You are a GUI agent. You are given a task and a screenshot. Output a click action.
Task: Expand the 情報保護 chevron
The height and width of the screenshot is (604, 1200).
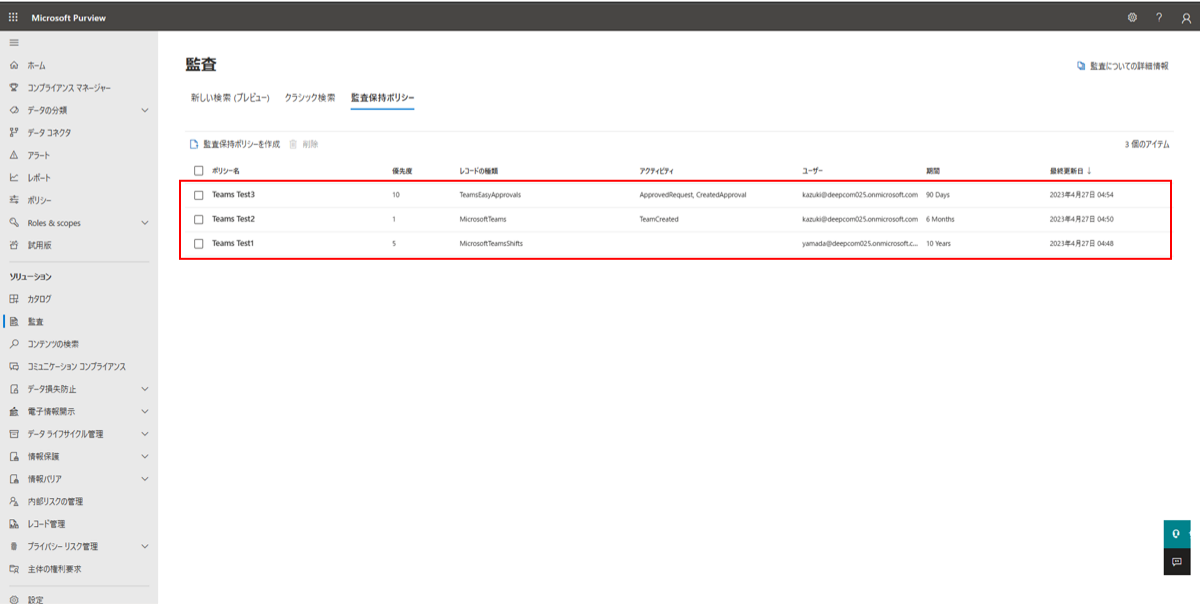[x=145, y=456]
